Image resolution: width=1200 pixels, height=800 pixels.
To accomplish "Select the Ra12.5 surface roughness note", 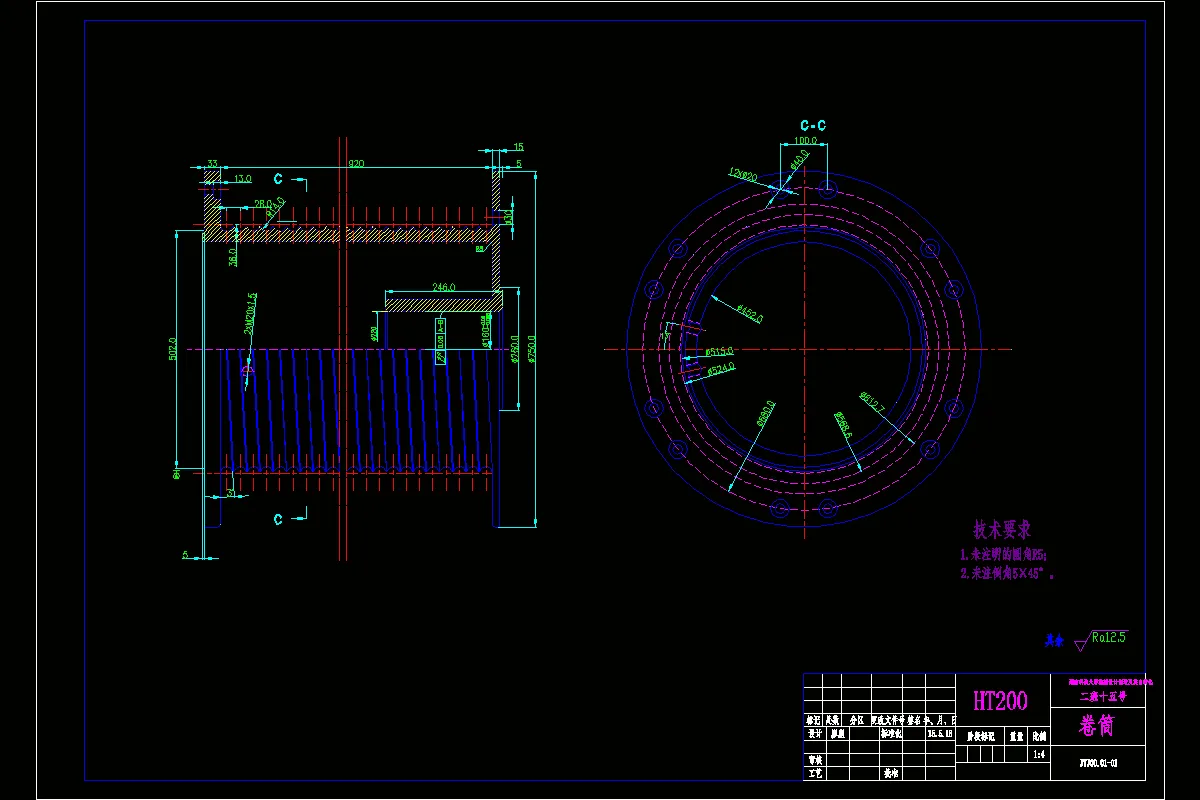I will point(1108,636).
